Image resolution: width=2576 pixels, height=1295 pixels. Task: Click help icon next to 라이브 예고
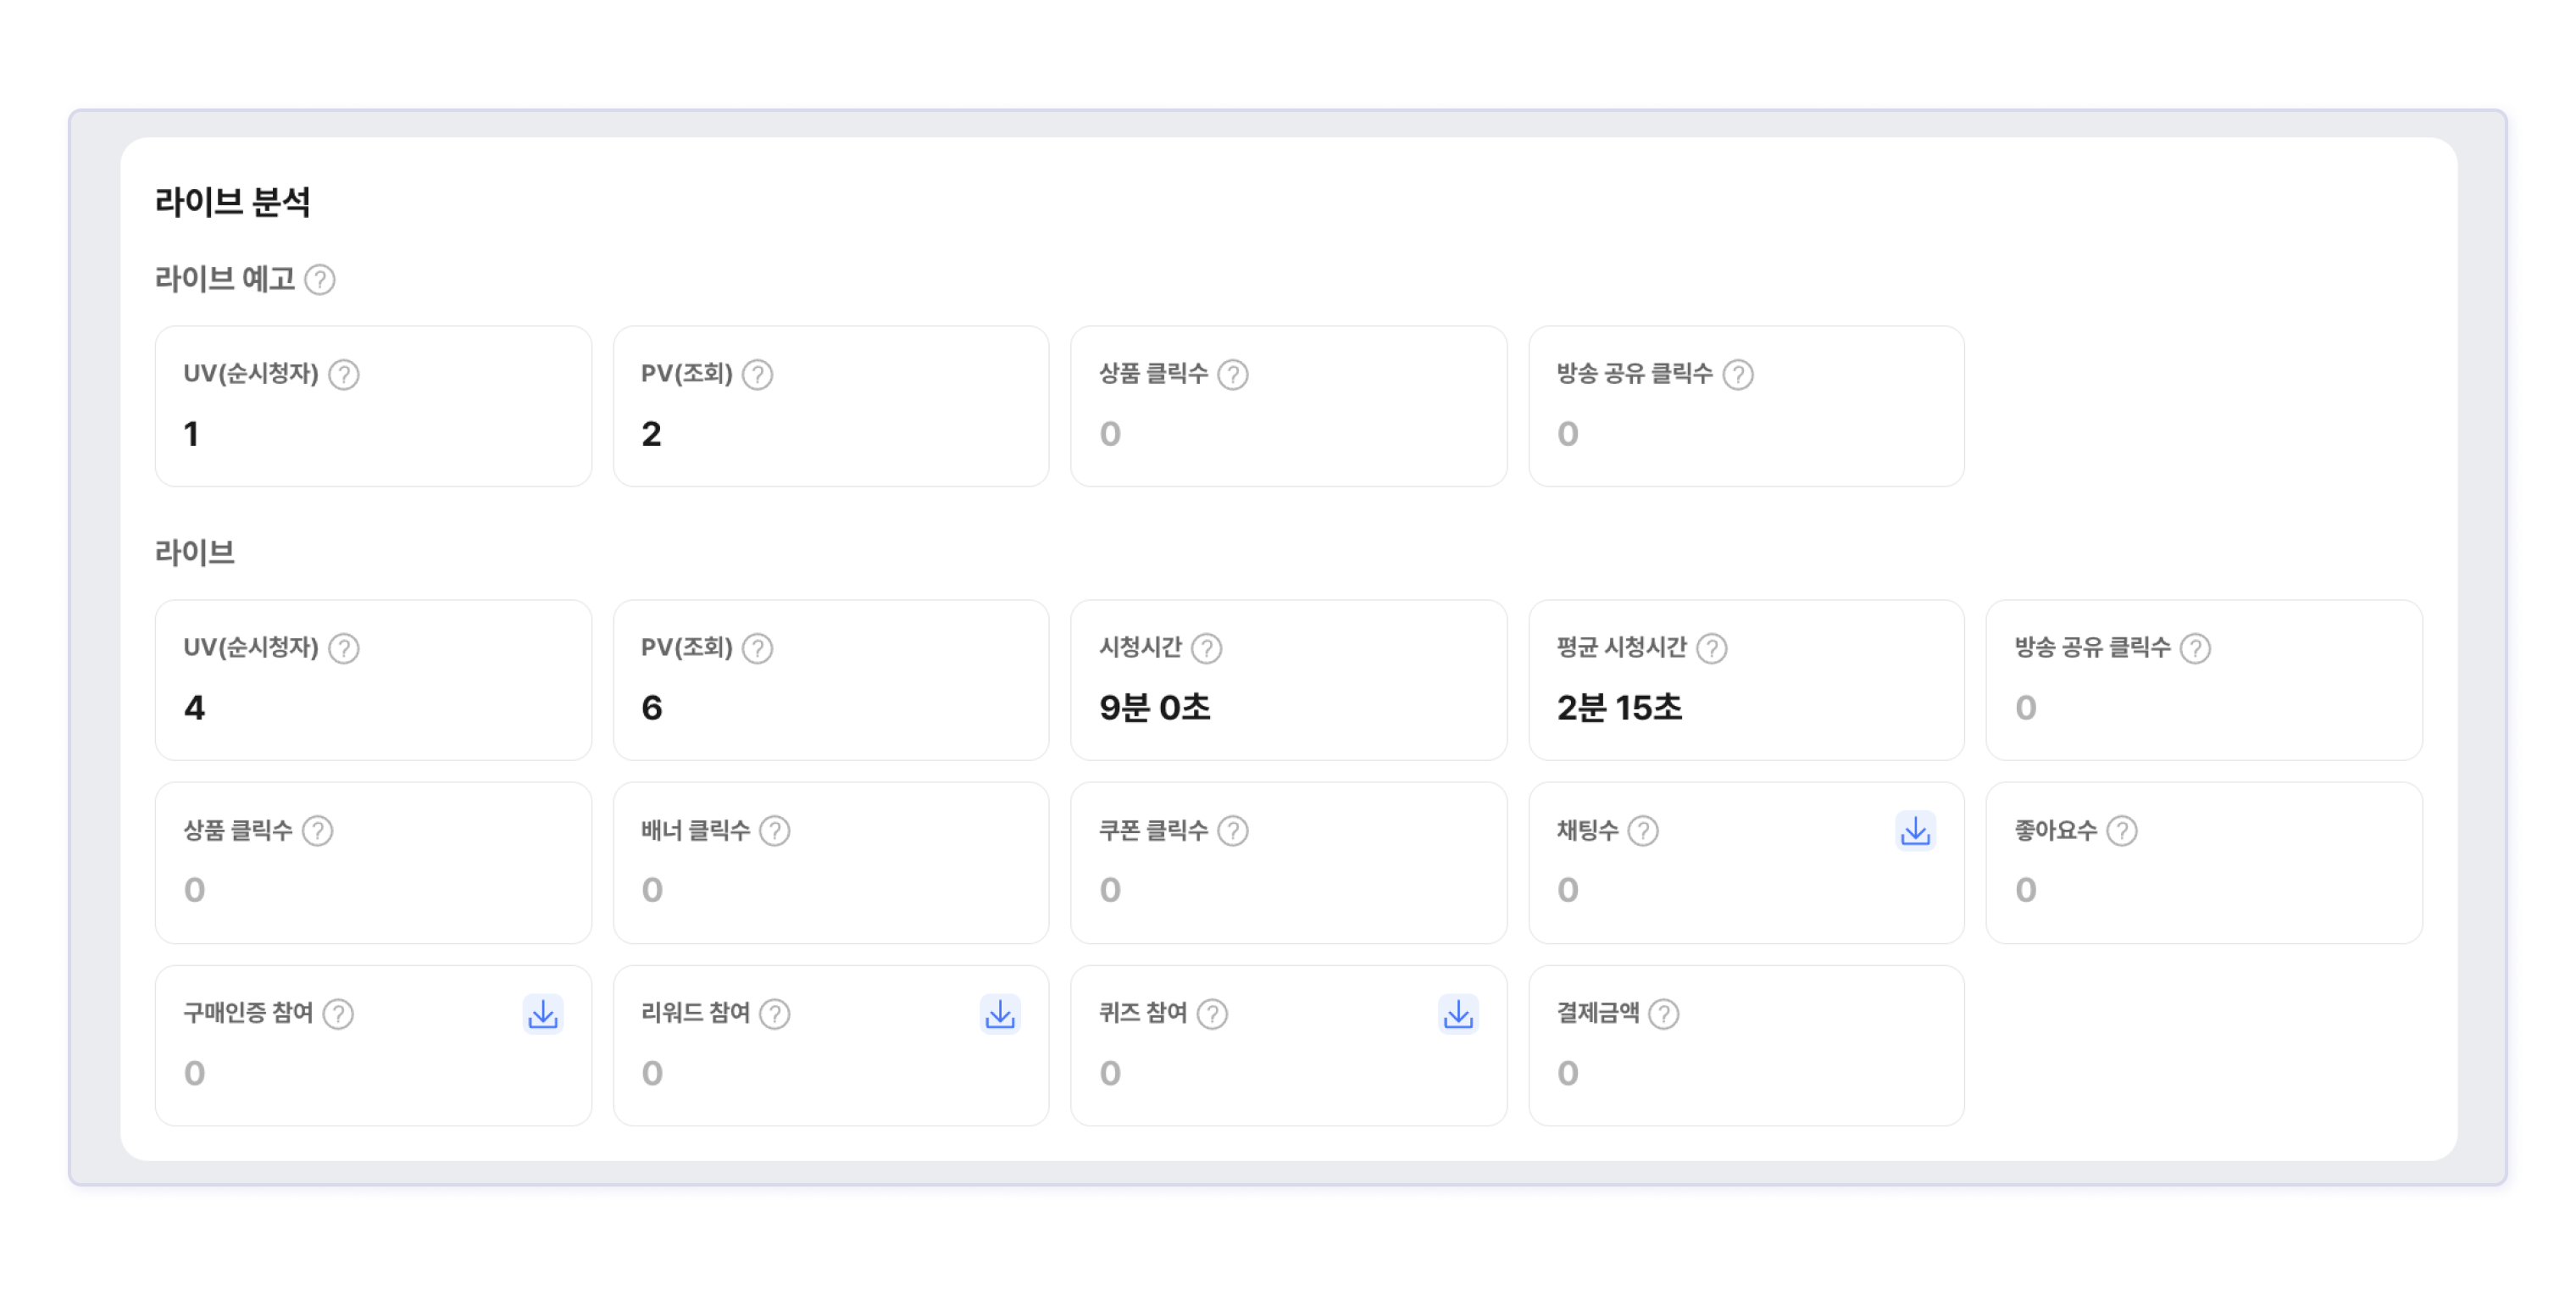pyautogui.click(x=320, y=279)
